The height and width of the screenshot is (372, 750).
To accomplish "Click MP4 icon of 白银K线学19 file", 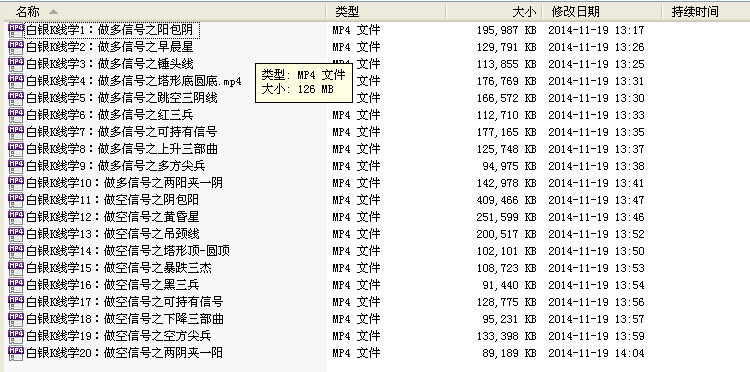I will (x=16, y=336).
